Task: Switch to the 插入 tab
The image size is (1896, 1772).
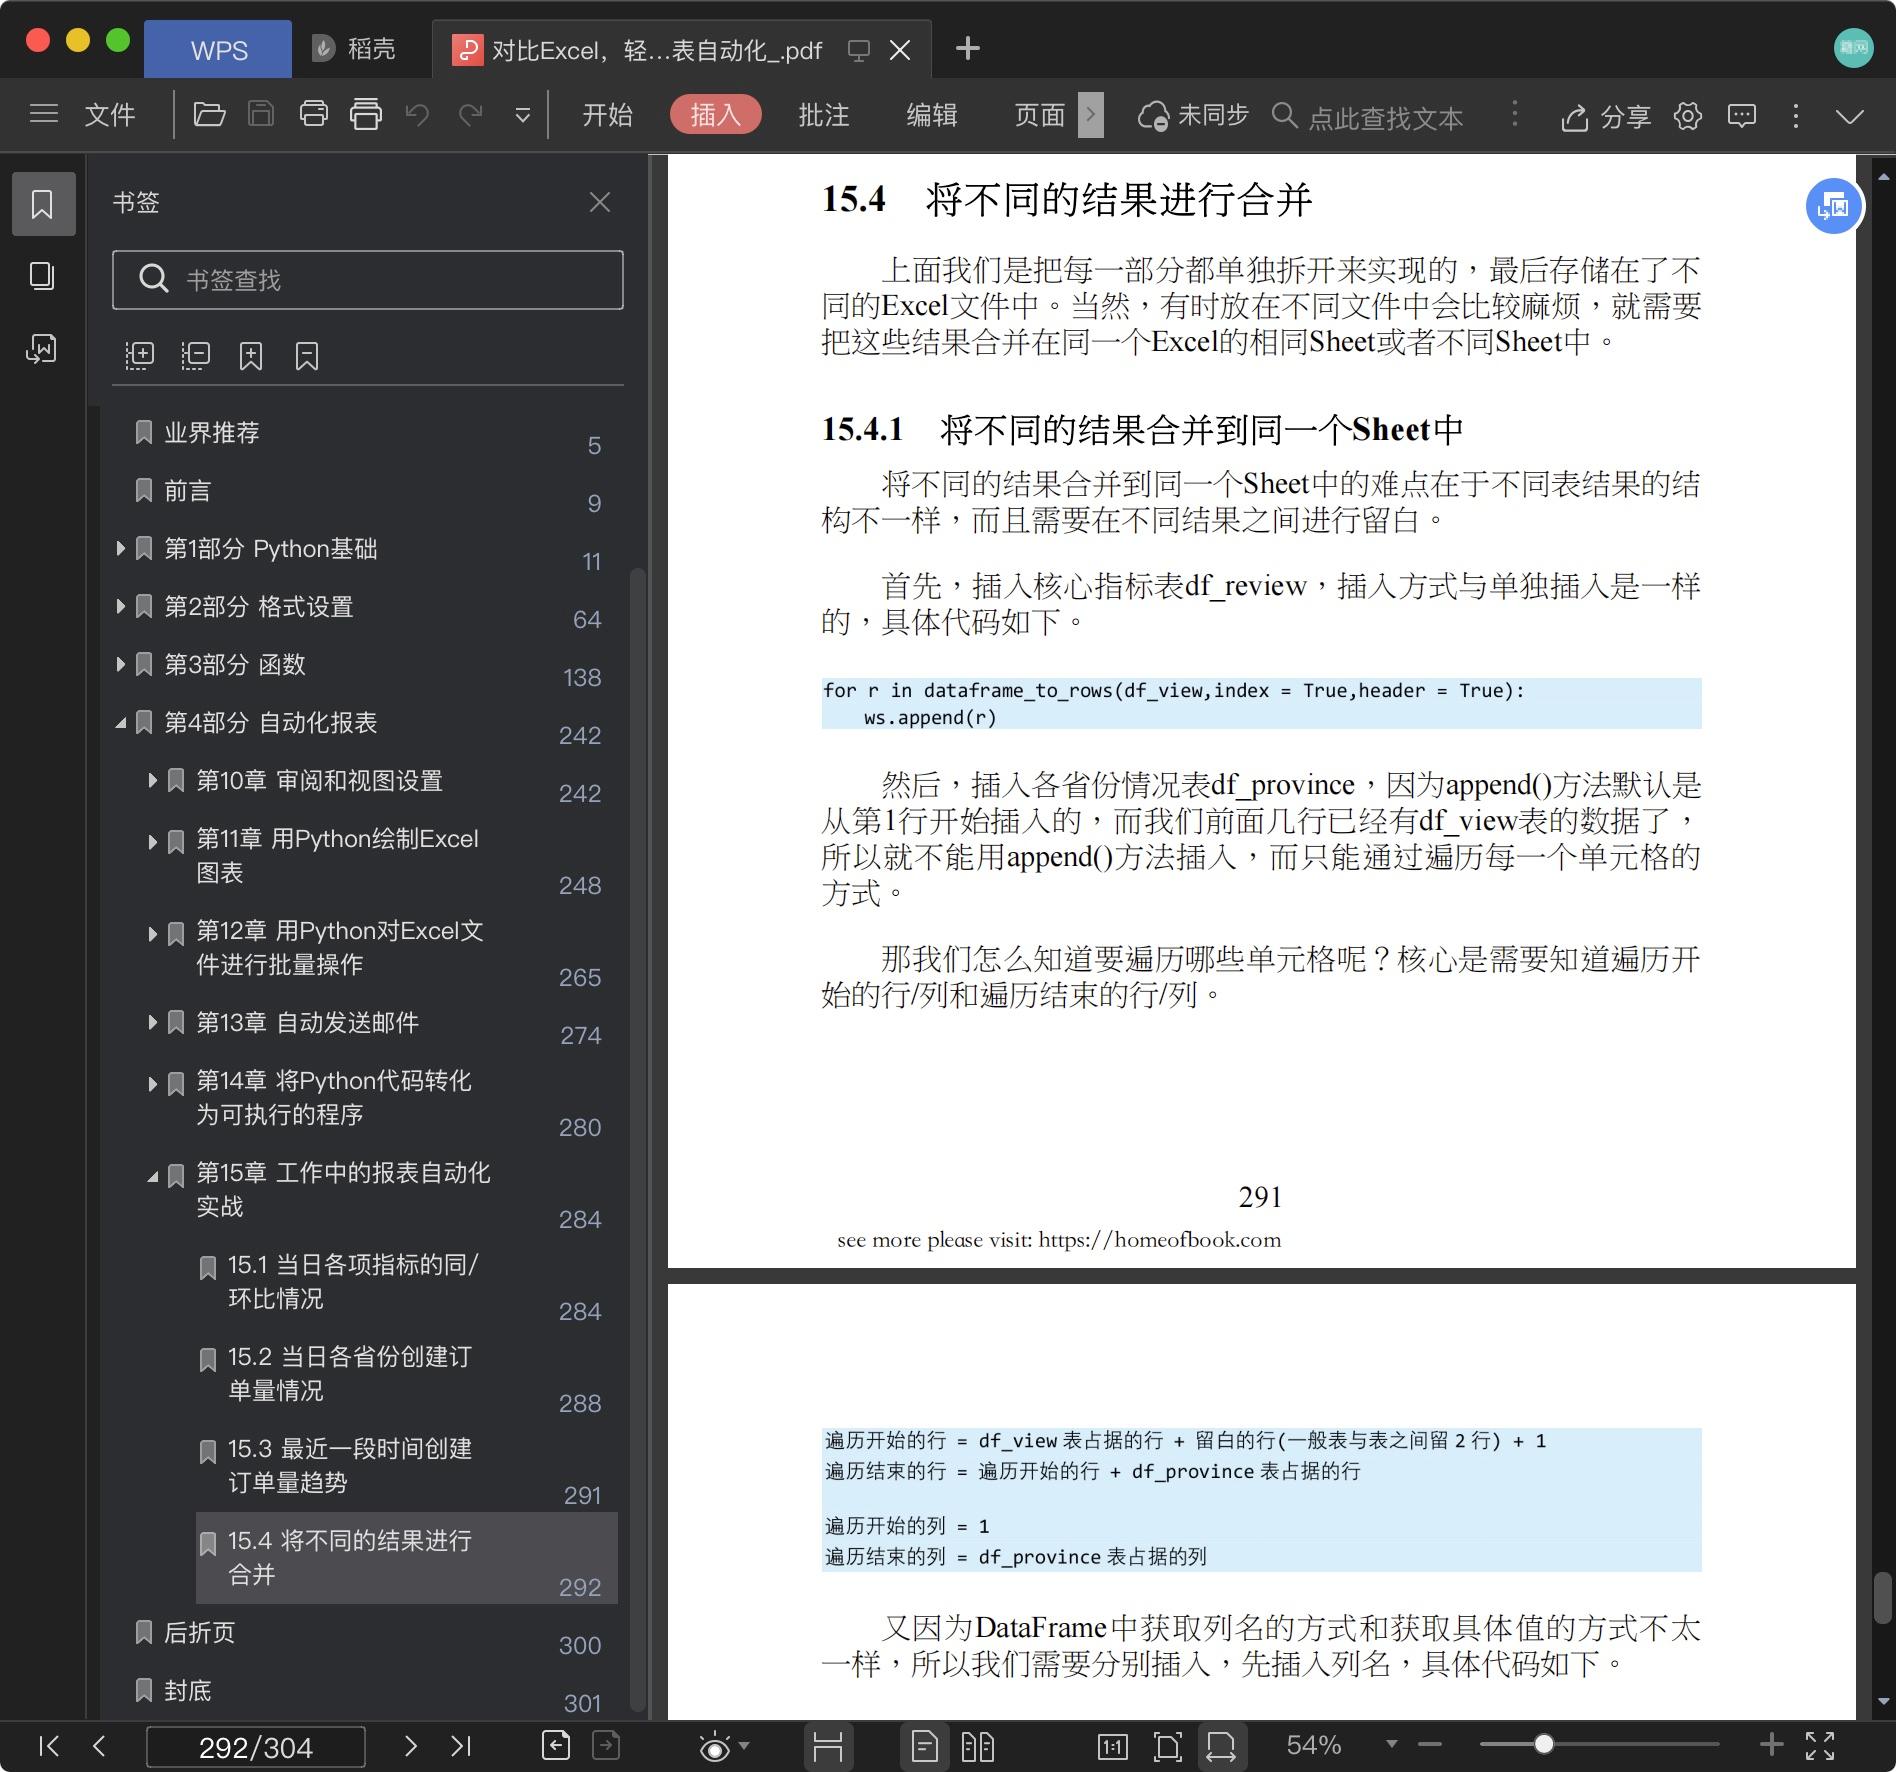Action: pos(716,115)
